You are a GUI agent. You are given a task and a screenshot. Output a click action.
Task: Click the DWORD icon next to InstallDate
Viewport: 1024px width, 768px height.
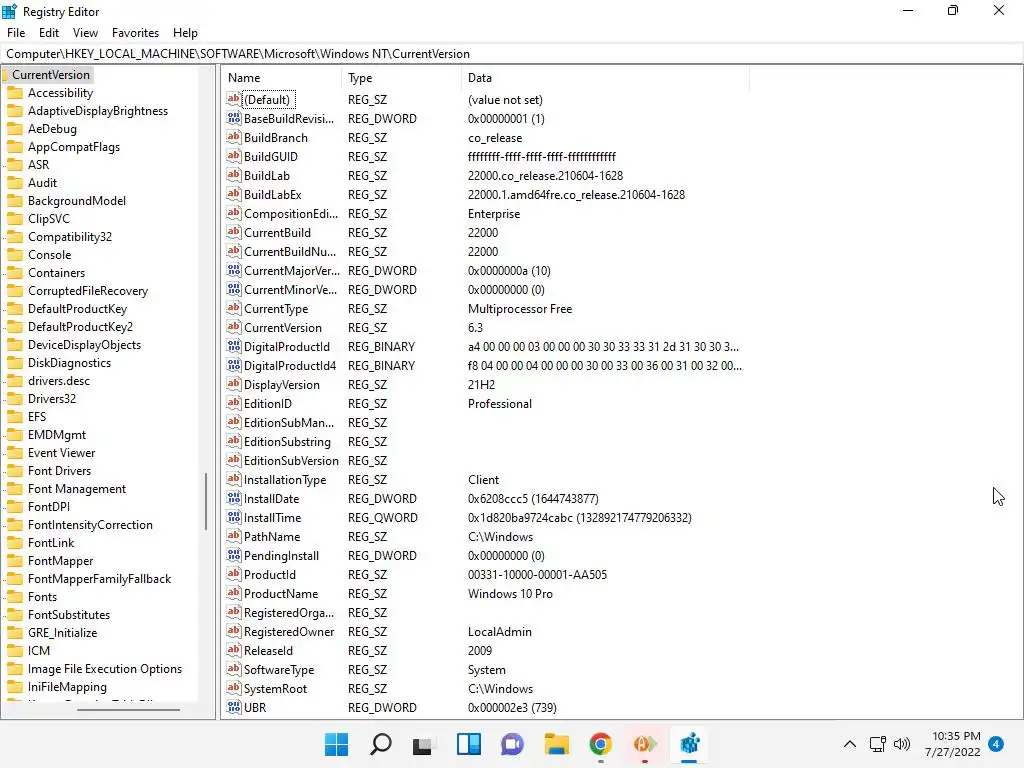pos(234,498)
